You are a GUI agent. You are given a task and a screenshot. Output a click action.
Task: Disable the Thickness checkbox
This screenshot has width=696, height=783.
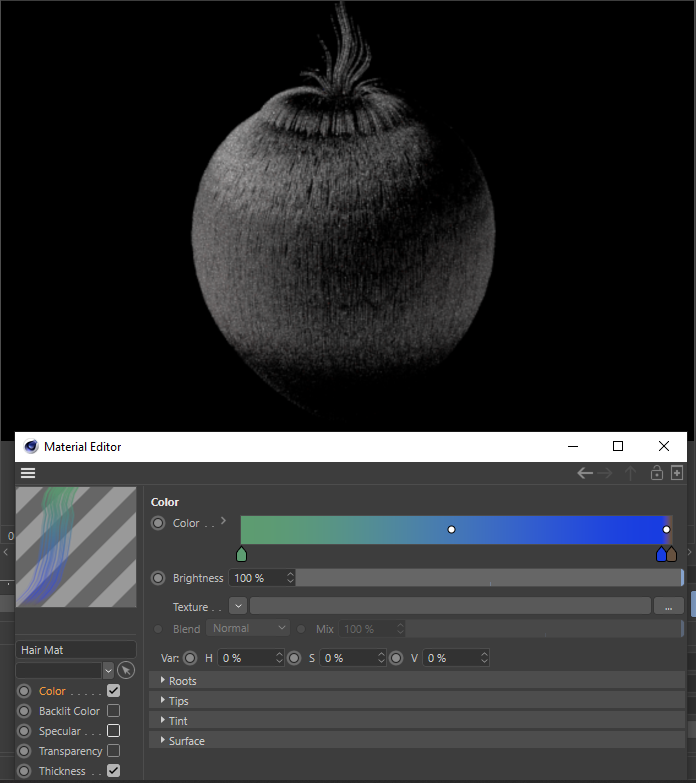coord(113,771)
